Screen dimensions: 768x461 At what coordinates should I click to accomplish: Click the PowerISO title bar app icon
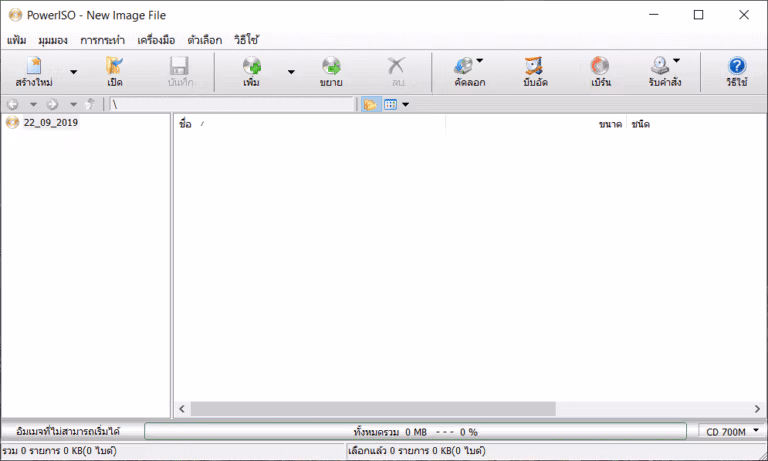pyautogui.click(x=15, y=15)
